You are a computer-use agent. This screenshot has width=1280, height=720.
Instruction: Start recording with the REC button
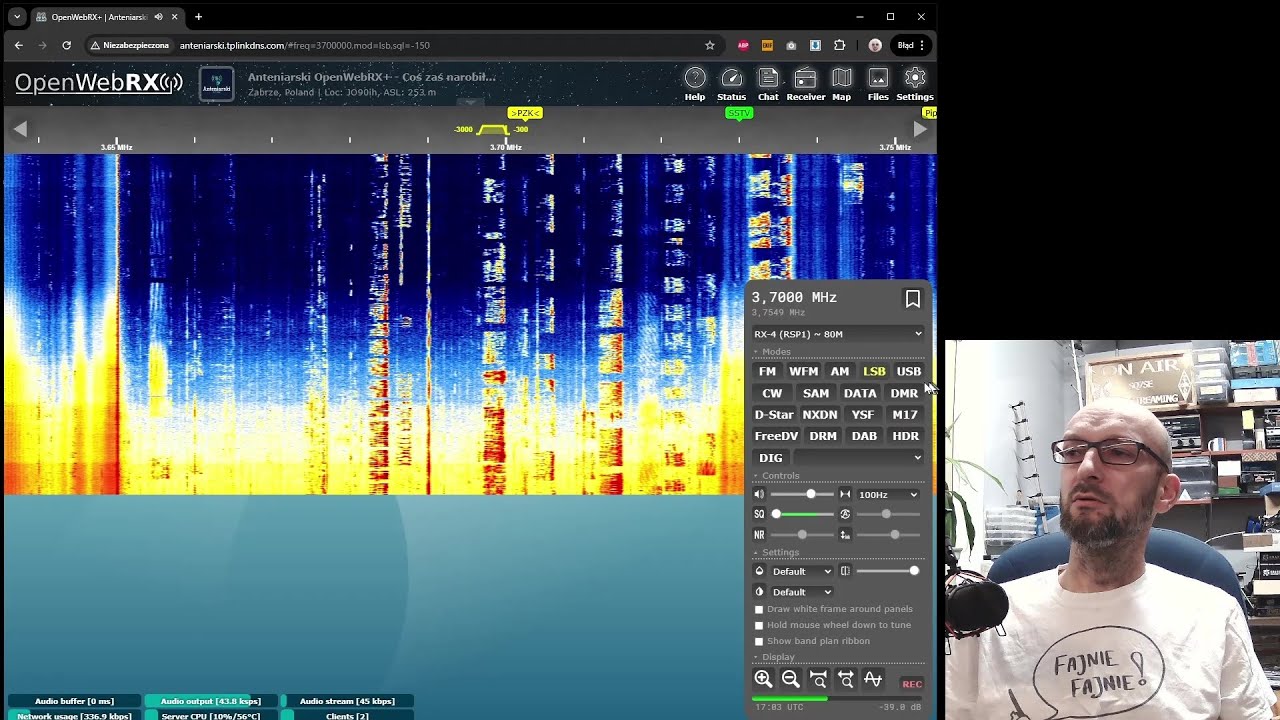point(912,684)
